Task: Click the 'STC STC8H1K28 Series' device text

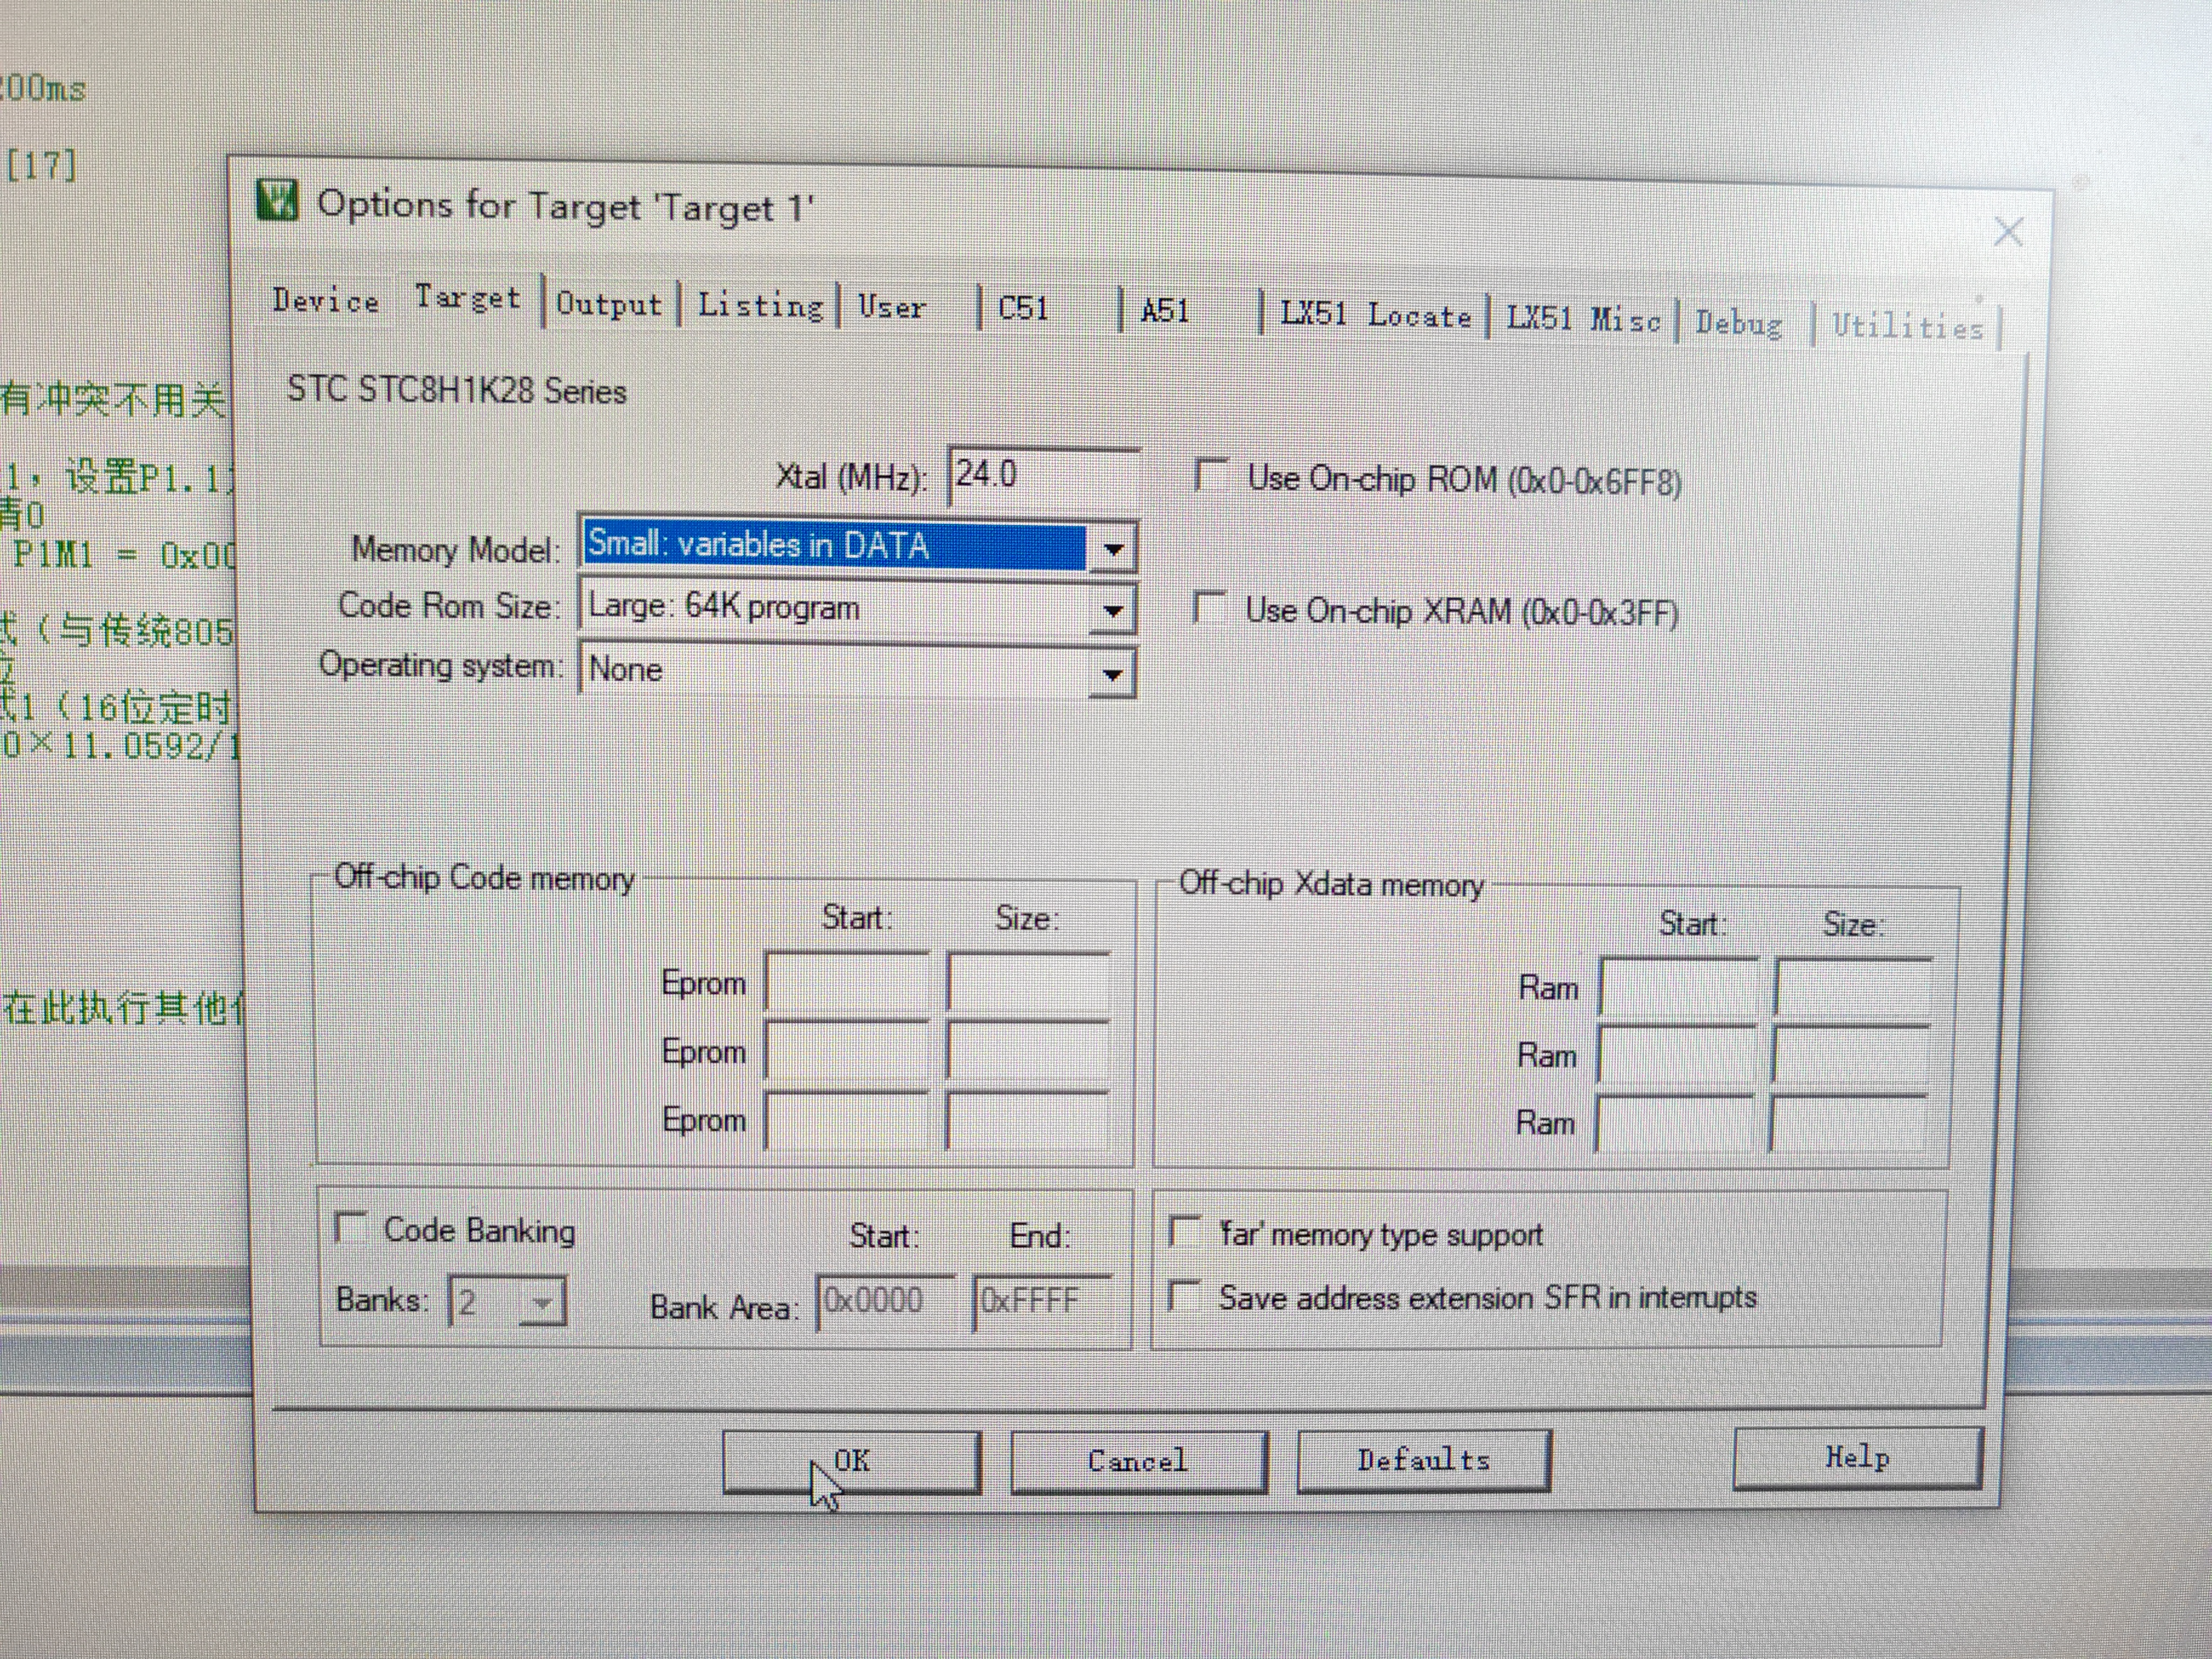Action: click(x=457, y=389)
